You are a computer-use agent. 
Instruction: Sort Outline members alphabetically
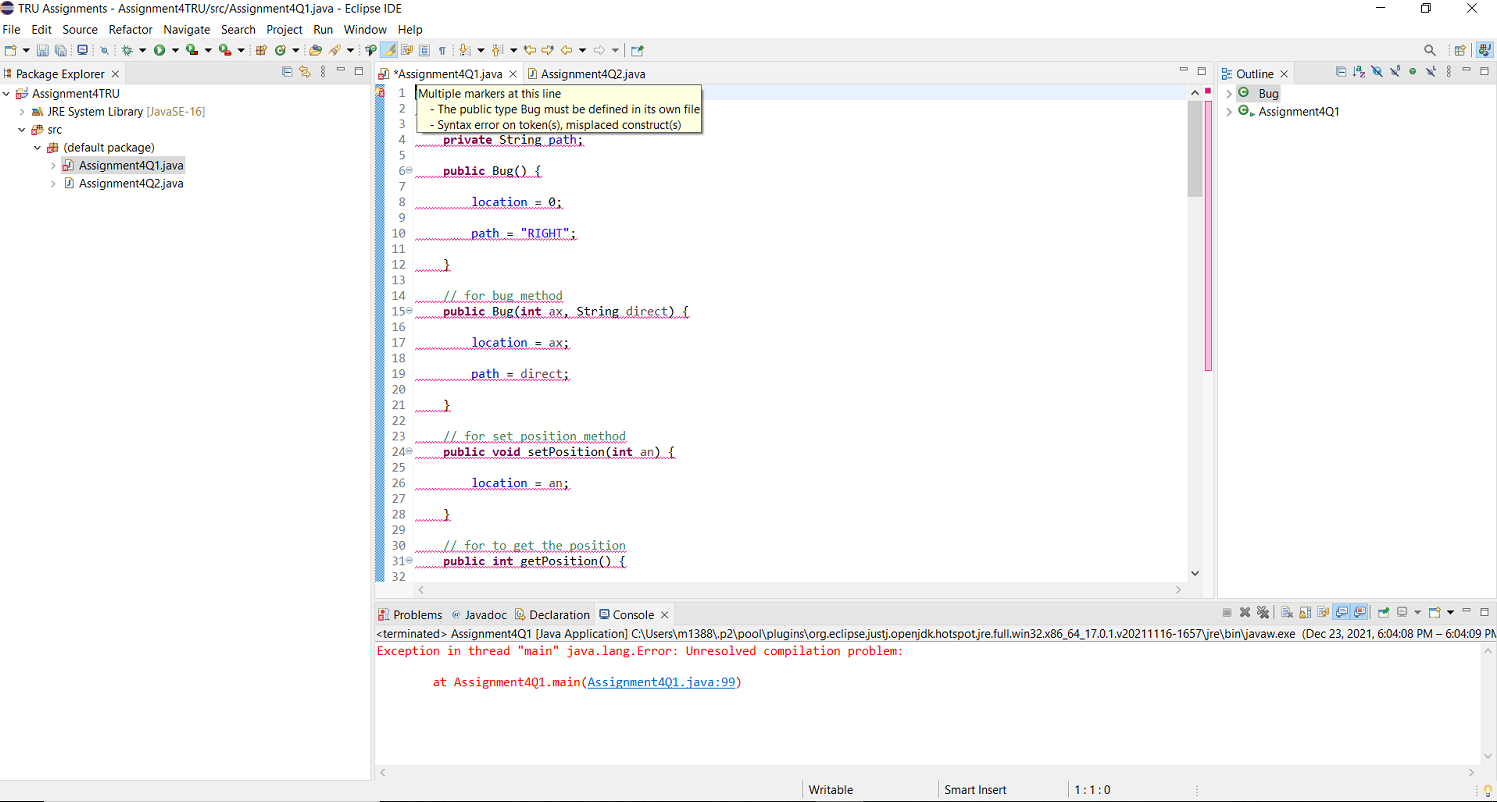1357,72
